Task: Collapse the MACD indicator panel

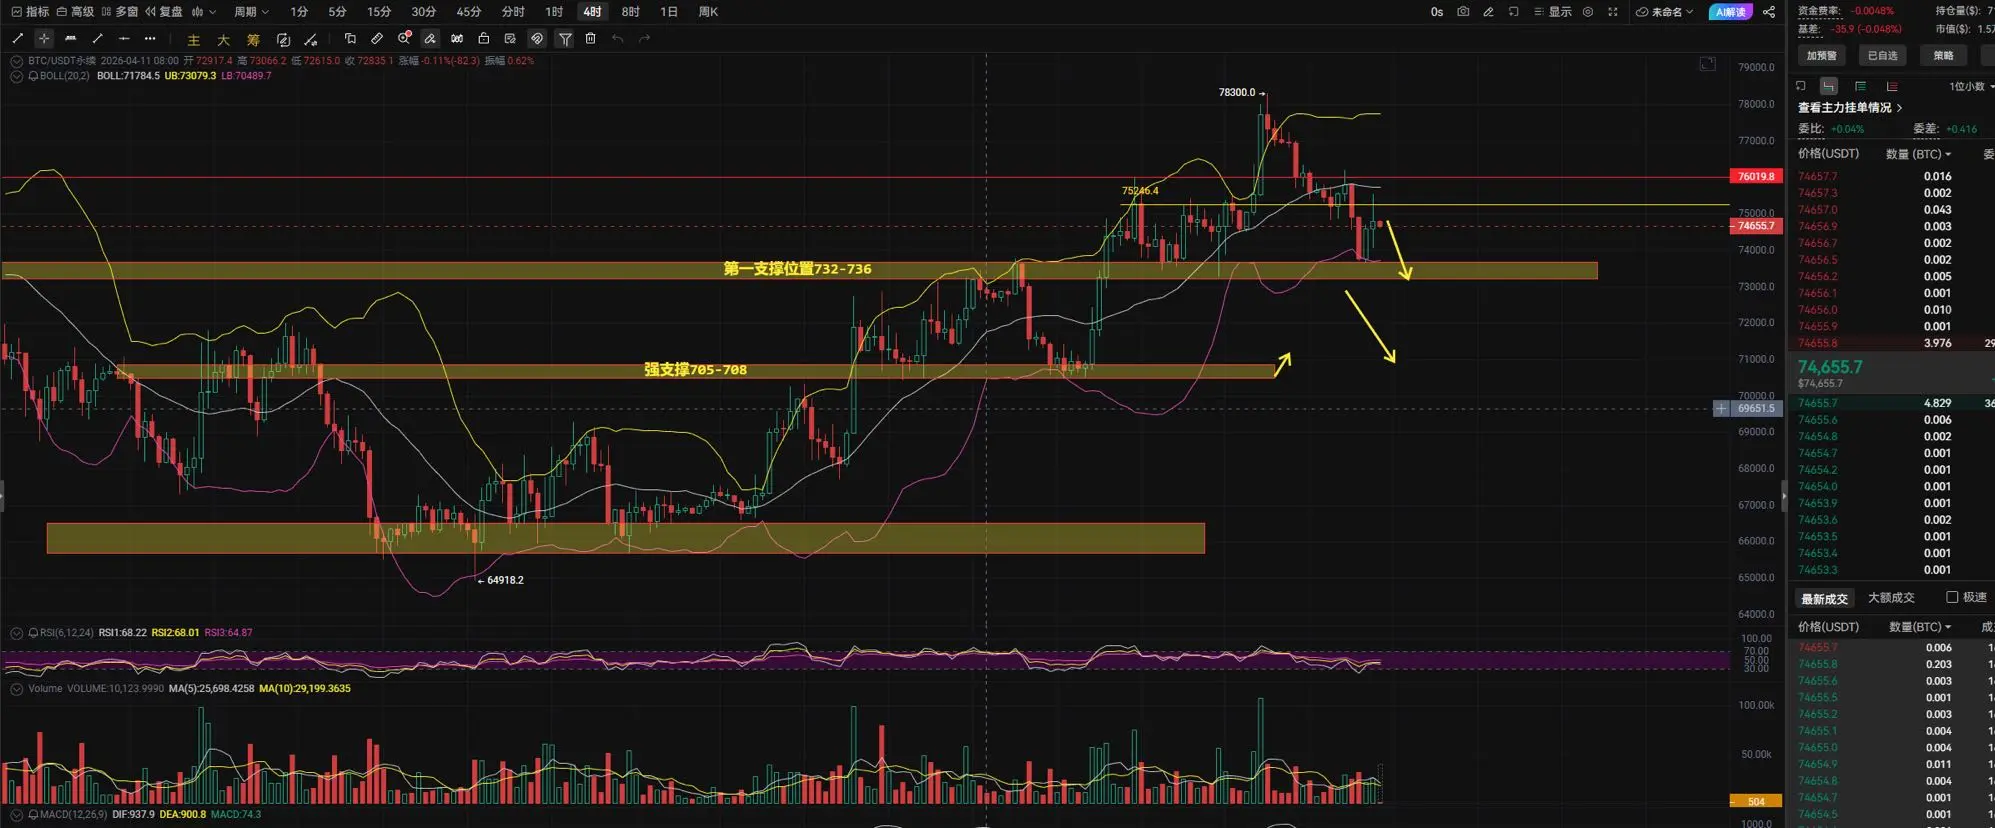Action: pyautogui.click(x=17, y=815)
